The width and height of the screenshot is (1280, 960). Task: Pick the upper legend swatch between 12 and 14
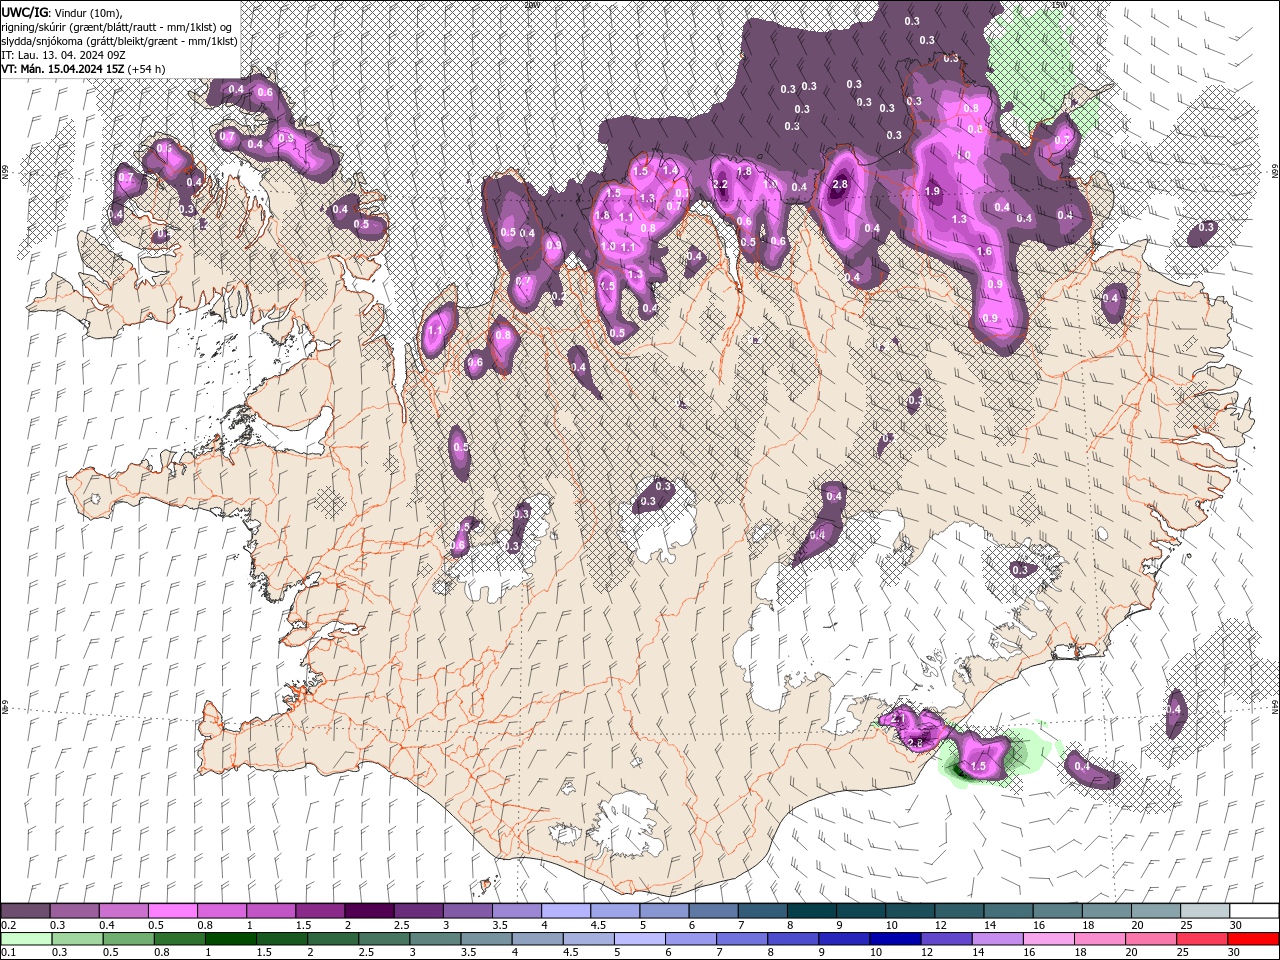(958, 910)
